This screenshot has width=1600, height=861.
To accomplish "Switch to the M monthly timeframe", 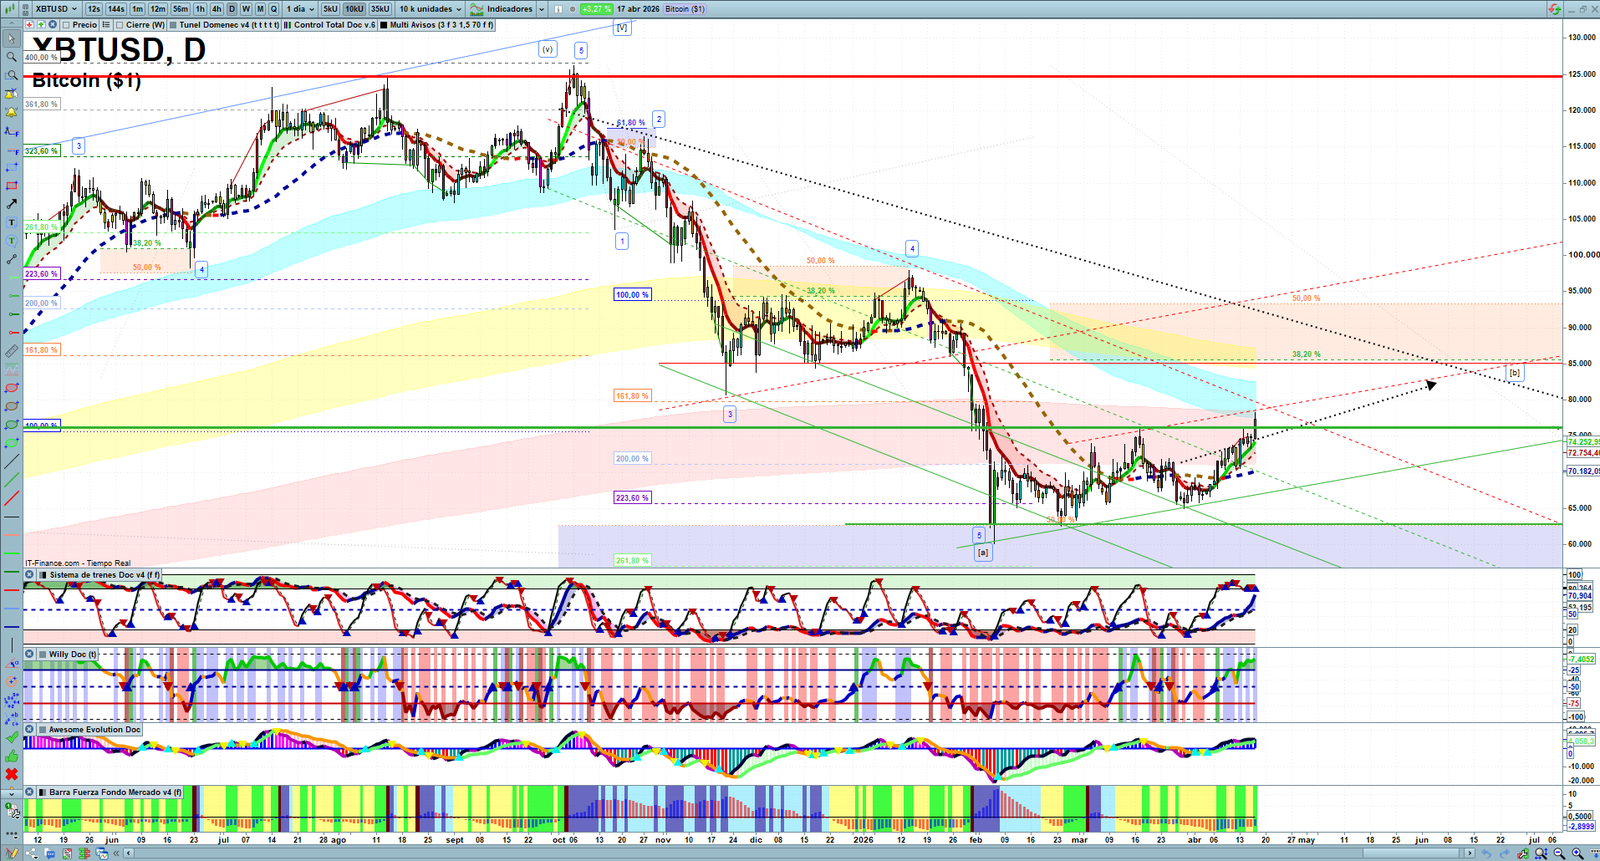I will (260, 9).
